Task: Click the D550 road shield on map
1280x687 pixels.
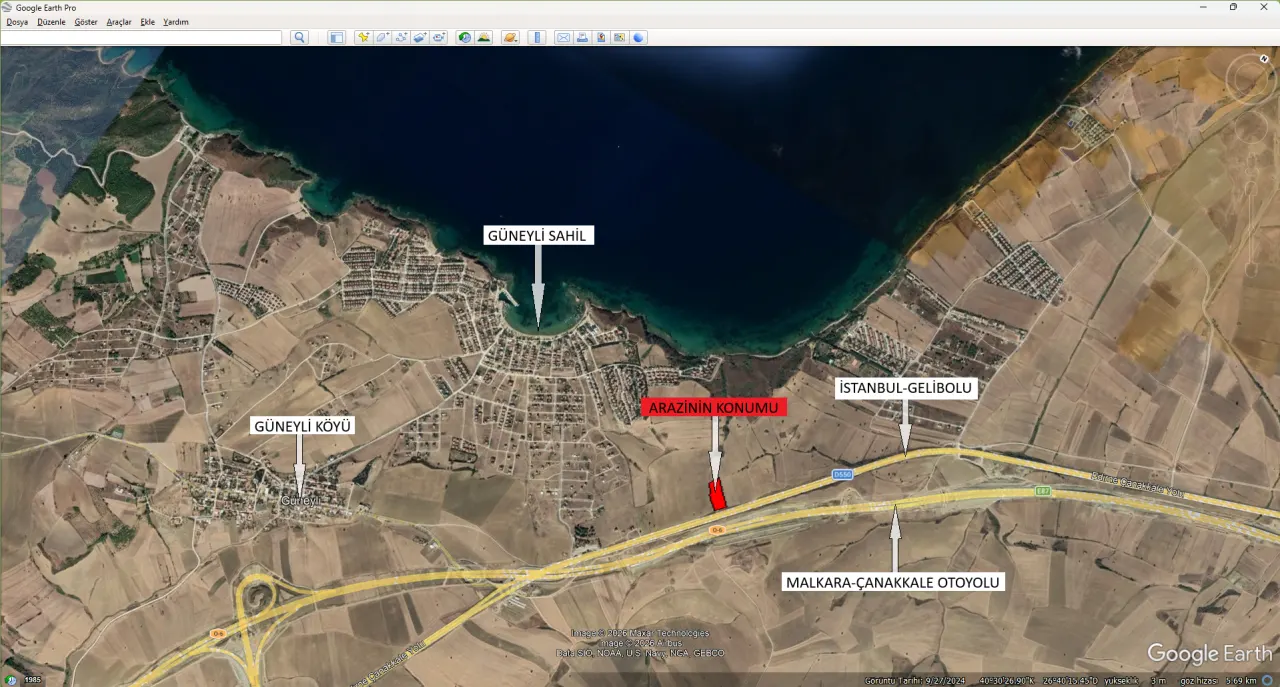Action: click(x=842, y=474)
